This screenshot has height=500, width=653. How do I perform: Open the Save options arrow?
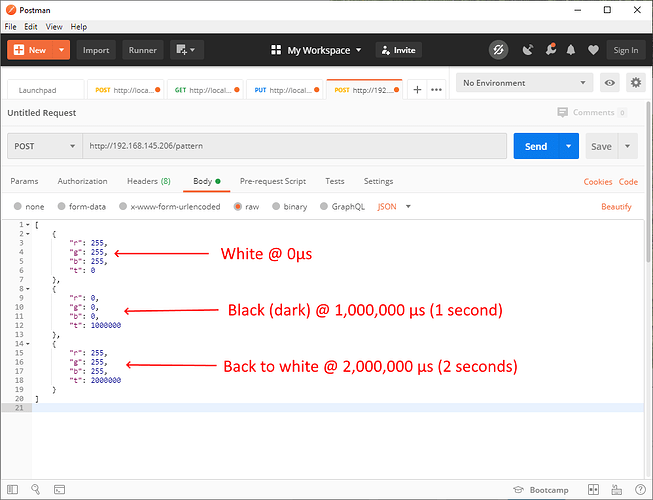coord(628,146)
